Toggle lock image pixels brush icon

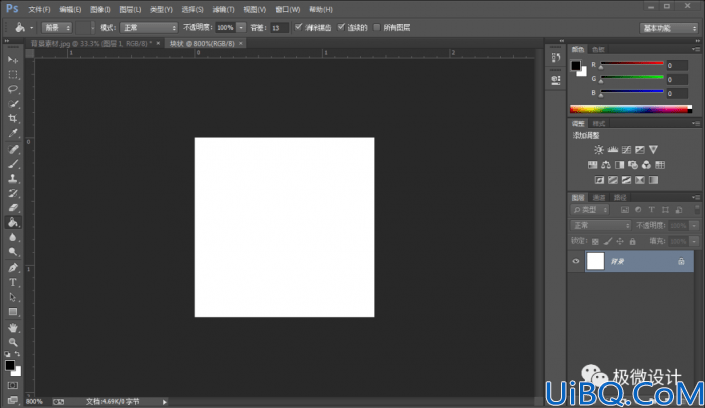click(x=608, y=242)
